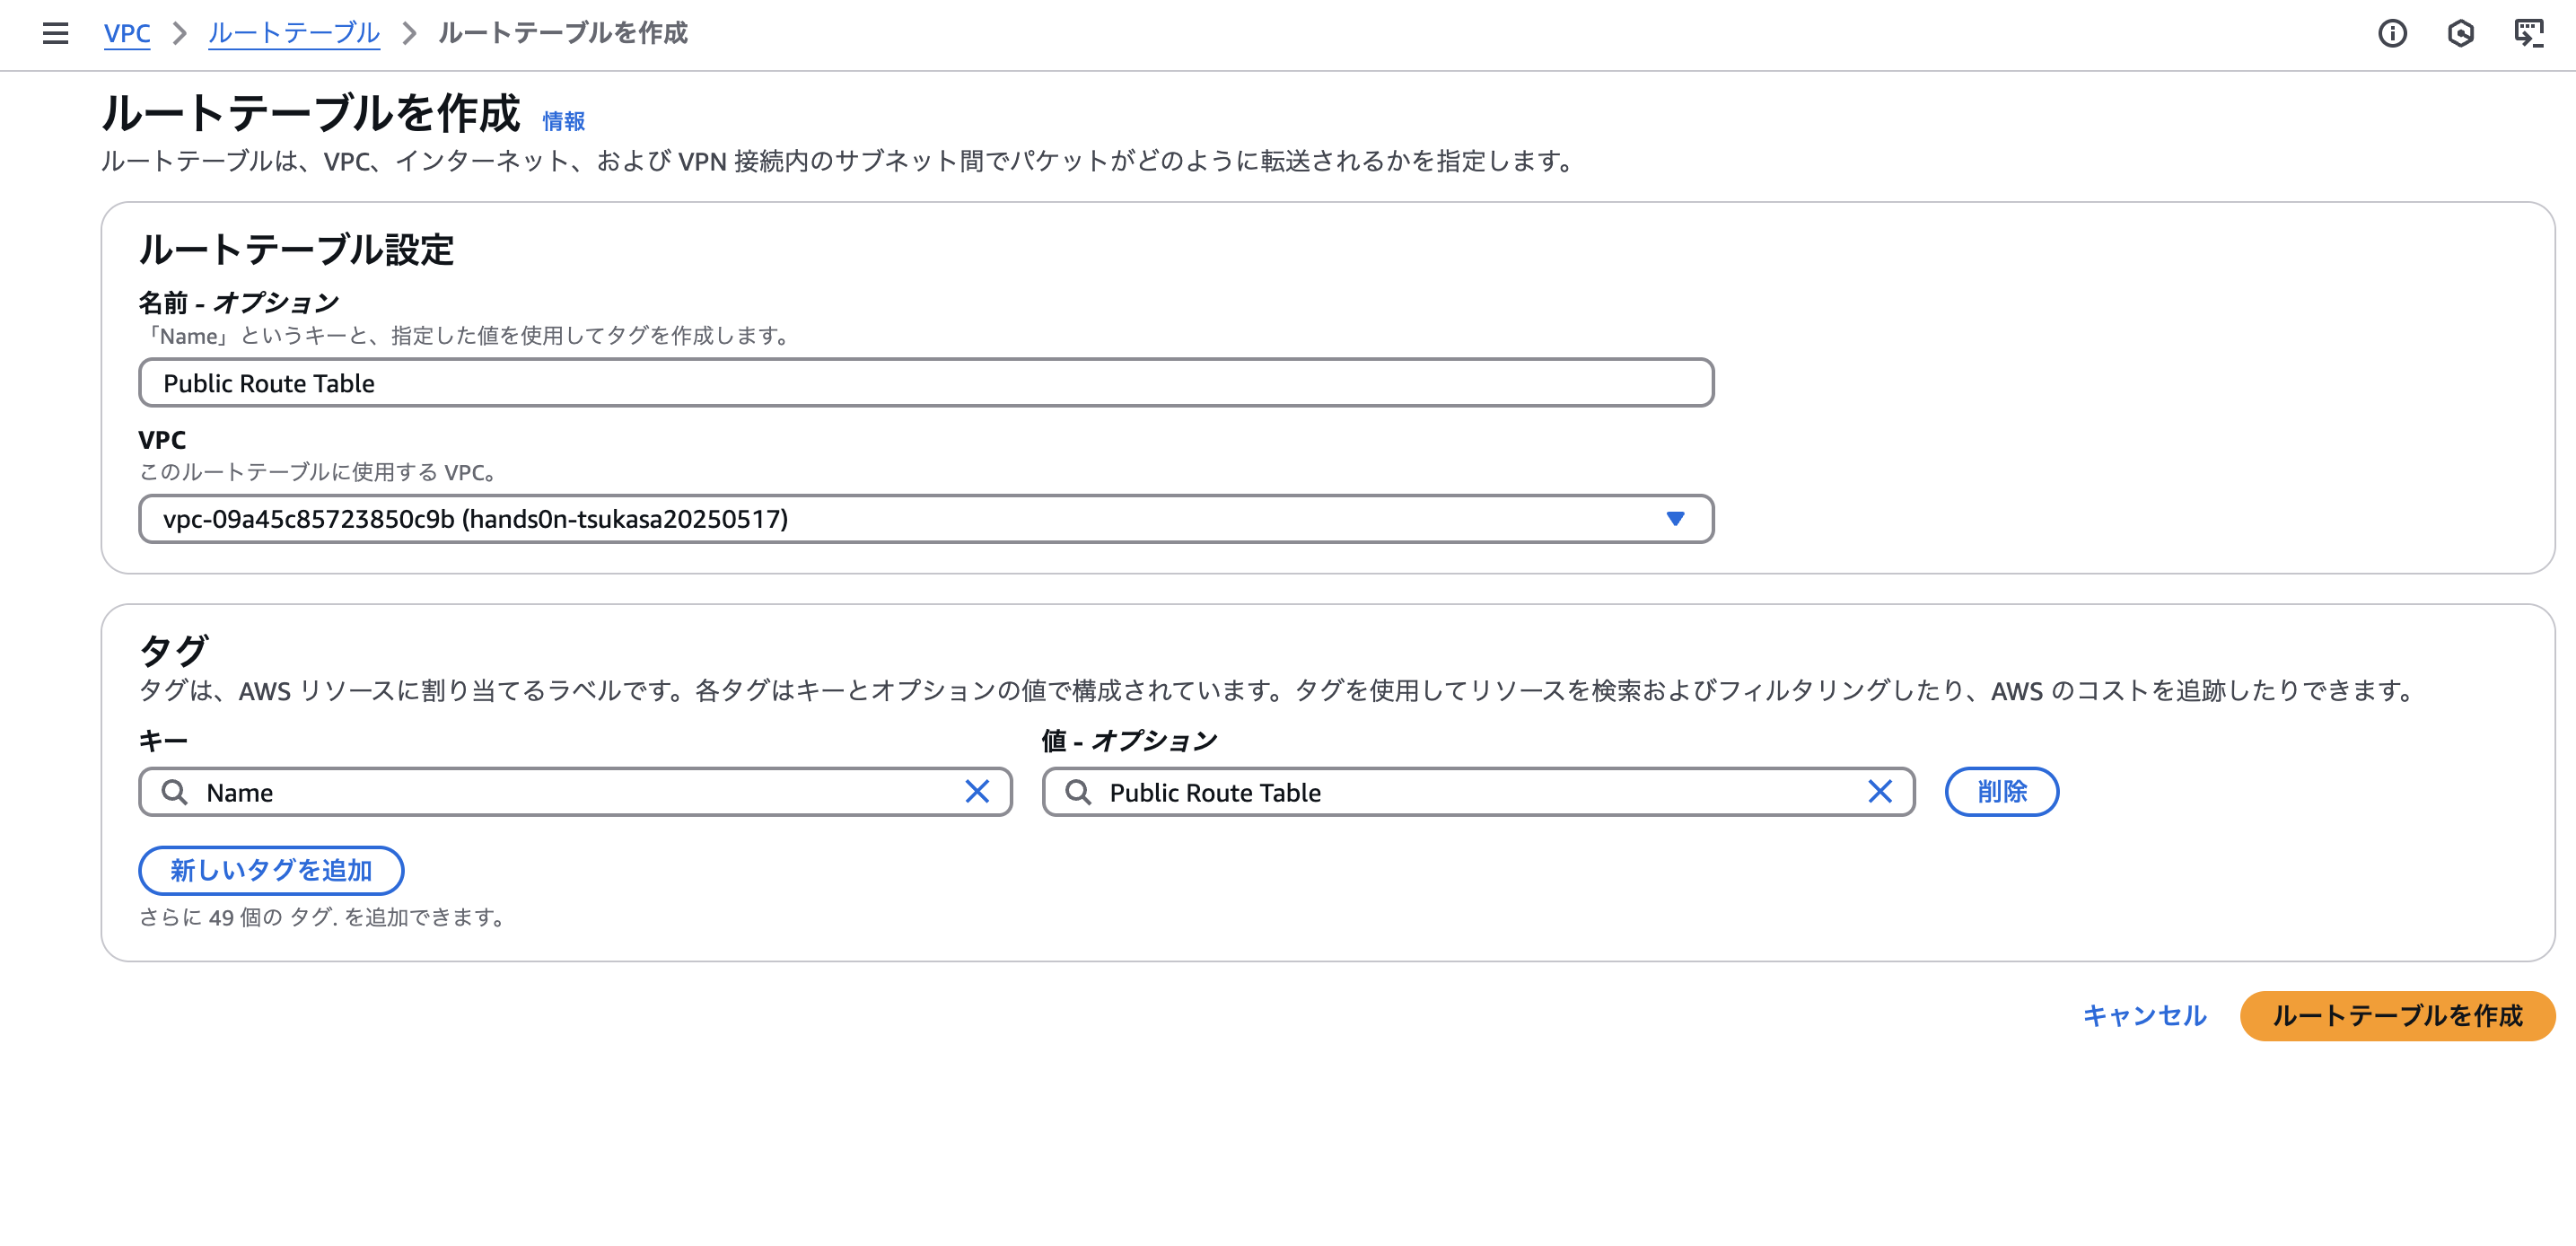2576x1246 pixels.
Task: Click 新しいタグを追加 button
Action: (x=271, y=870)
